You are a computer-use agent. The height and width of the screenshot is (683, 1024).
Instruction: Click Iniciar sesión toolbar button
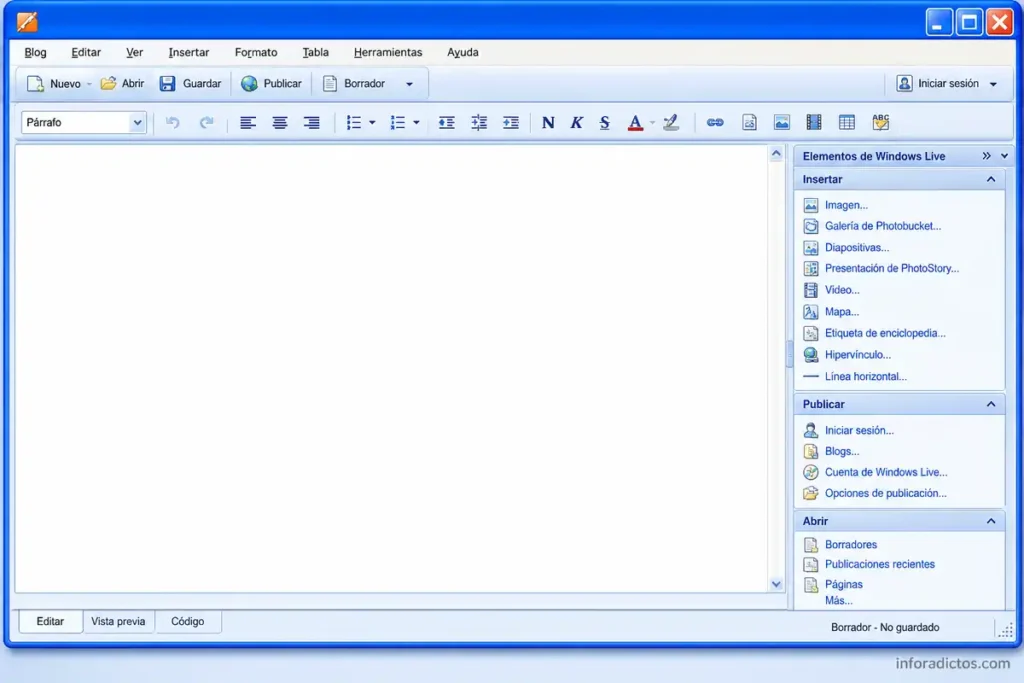point(938,84)
